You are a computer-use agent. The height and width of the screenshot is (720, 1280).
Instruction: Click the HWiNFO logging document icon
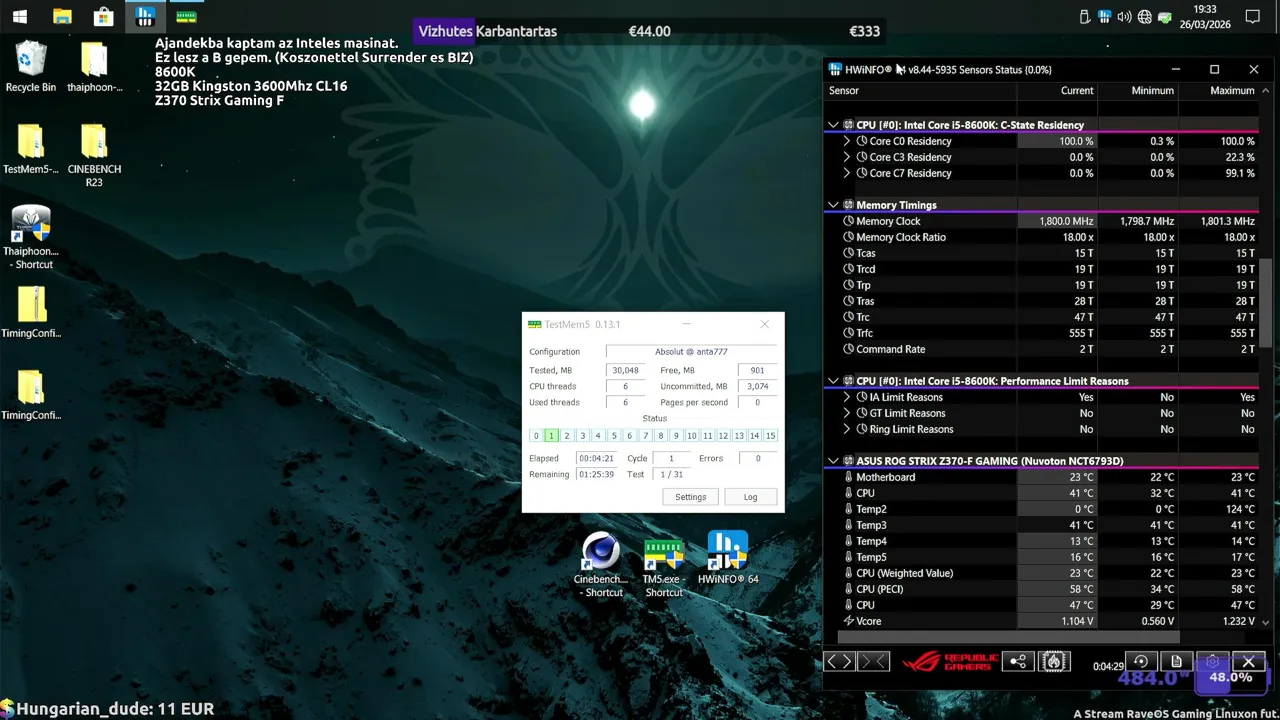click(1176, 662)
